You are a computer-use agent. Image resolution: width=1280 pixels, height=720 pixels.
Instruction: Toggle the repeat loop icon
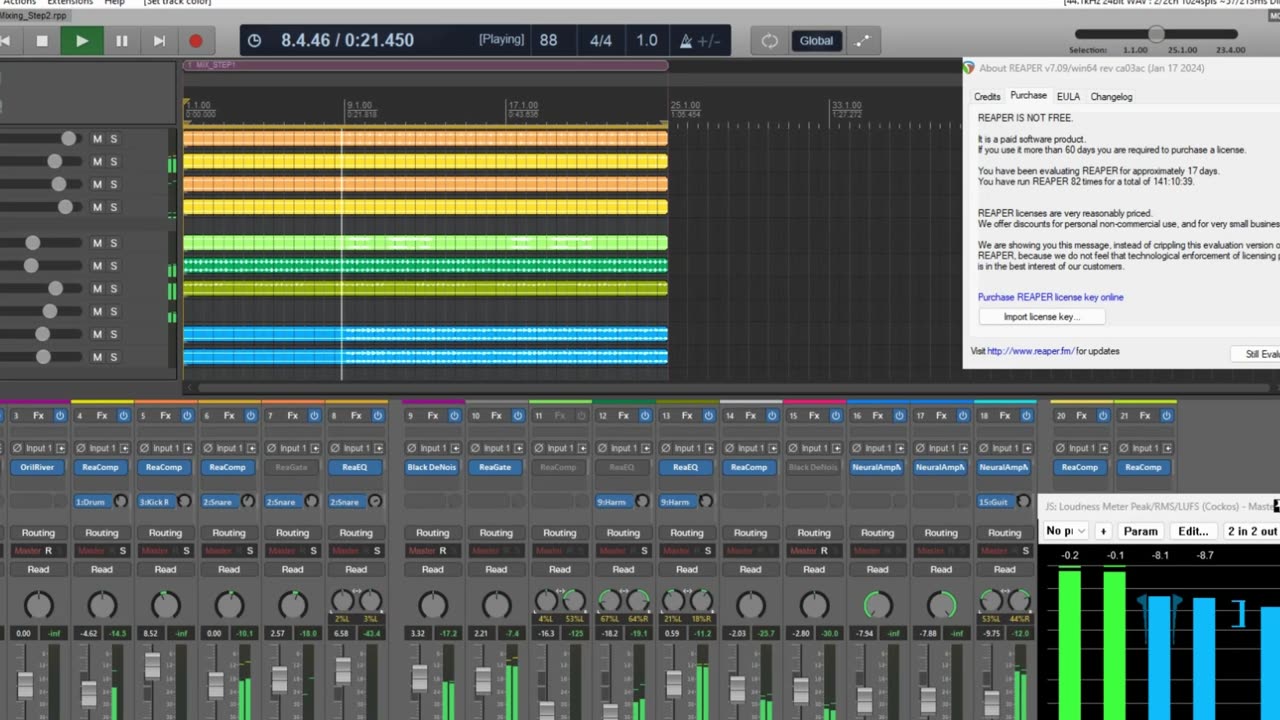click(769, 41)
